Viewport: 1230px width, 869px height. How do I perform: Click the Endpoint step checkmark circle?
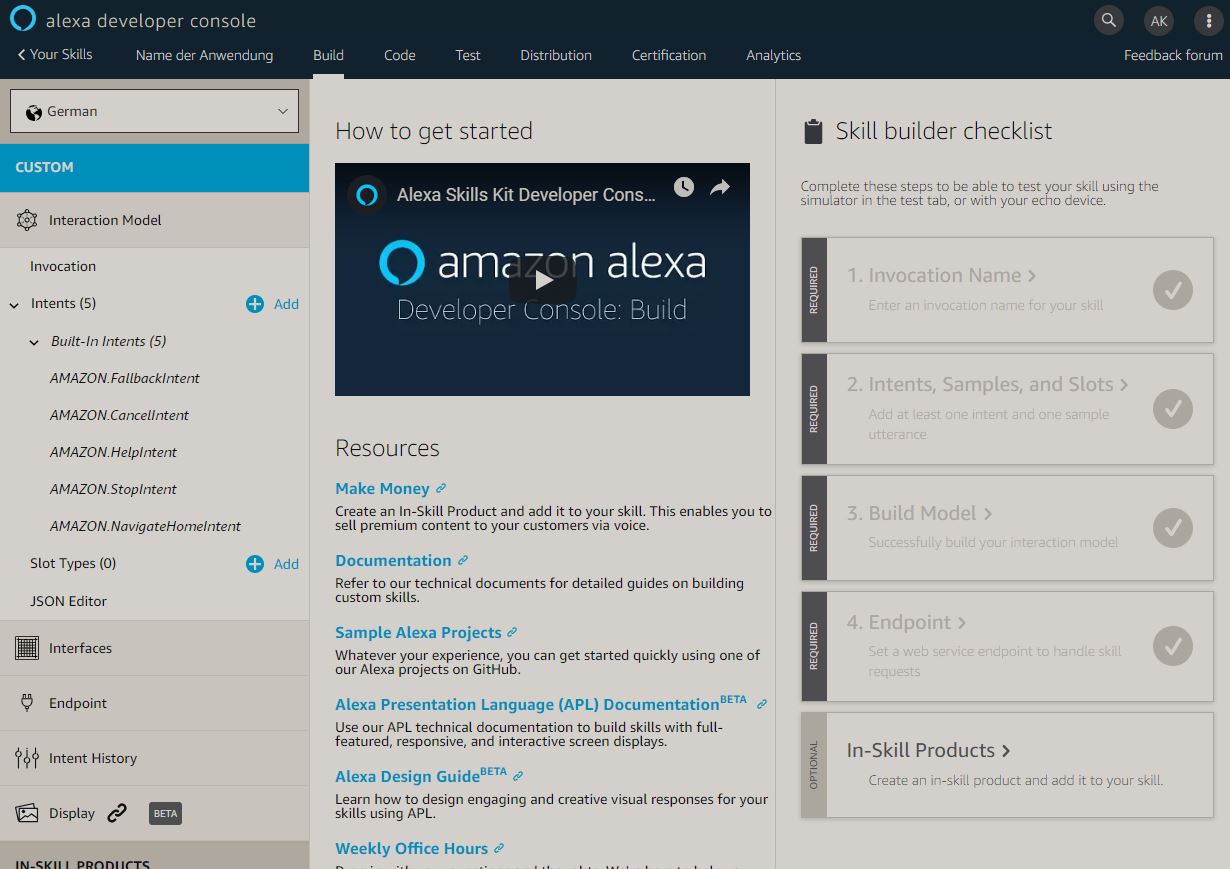[x=1173, y=646]
